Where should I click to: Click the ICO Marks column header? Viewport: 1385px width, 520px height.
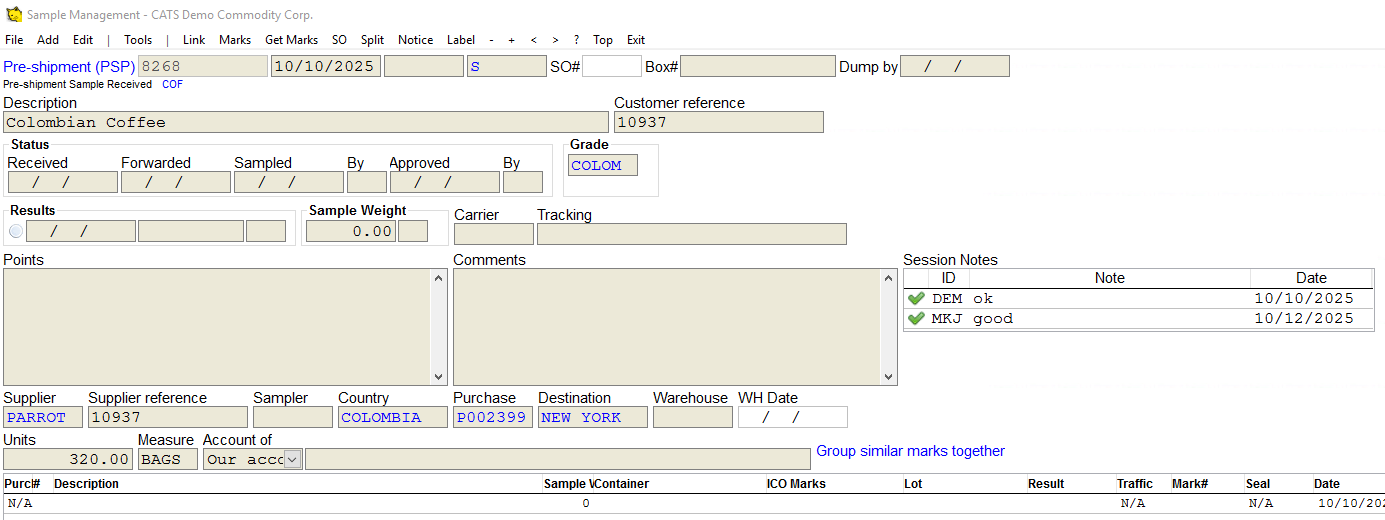tap(796, 484)
